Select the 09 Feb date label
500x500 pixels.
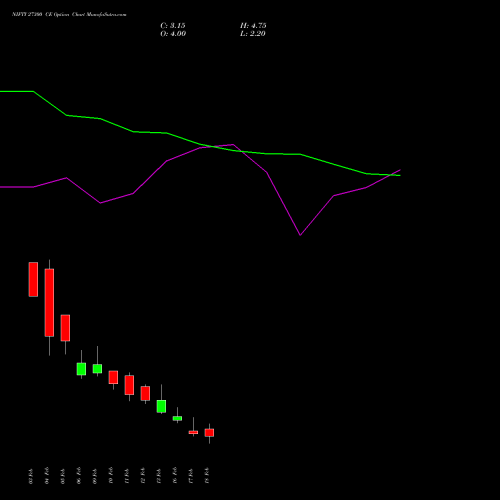tap(95, 476)
